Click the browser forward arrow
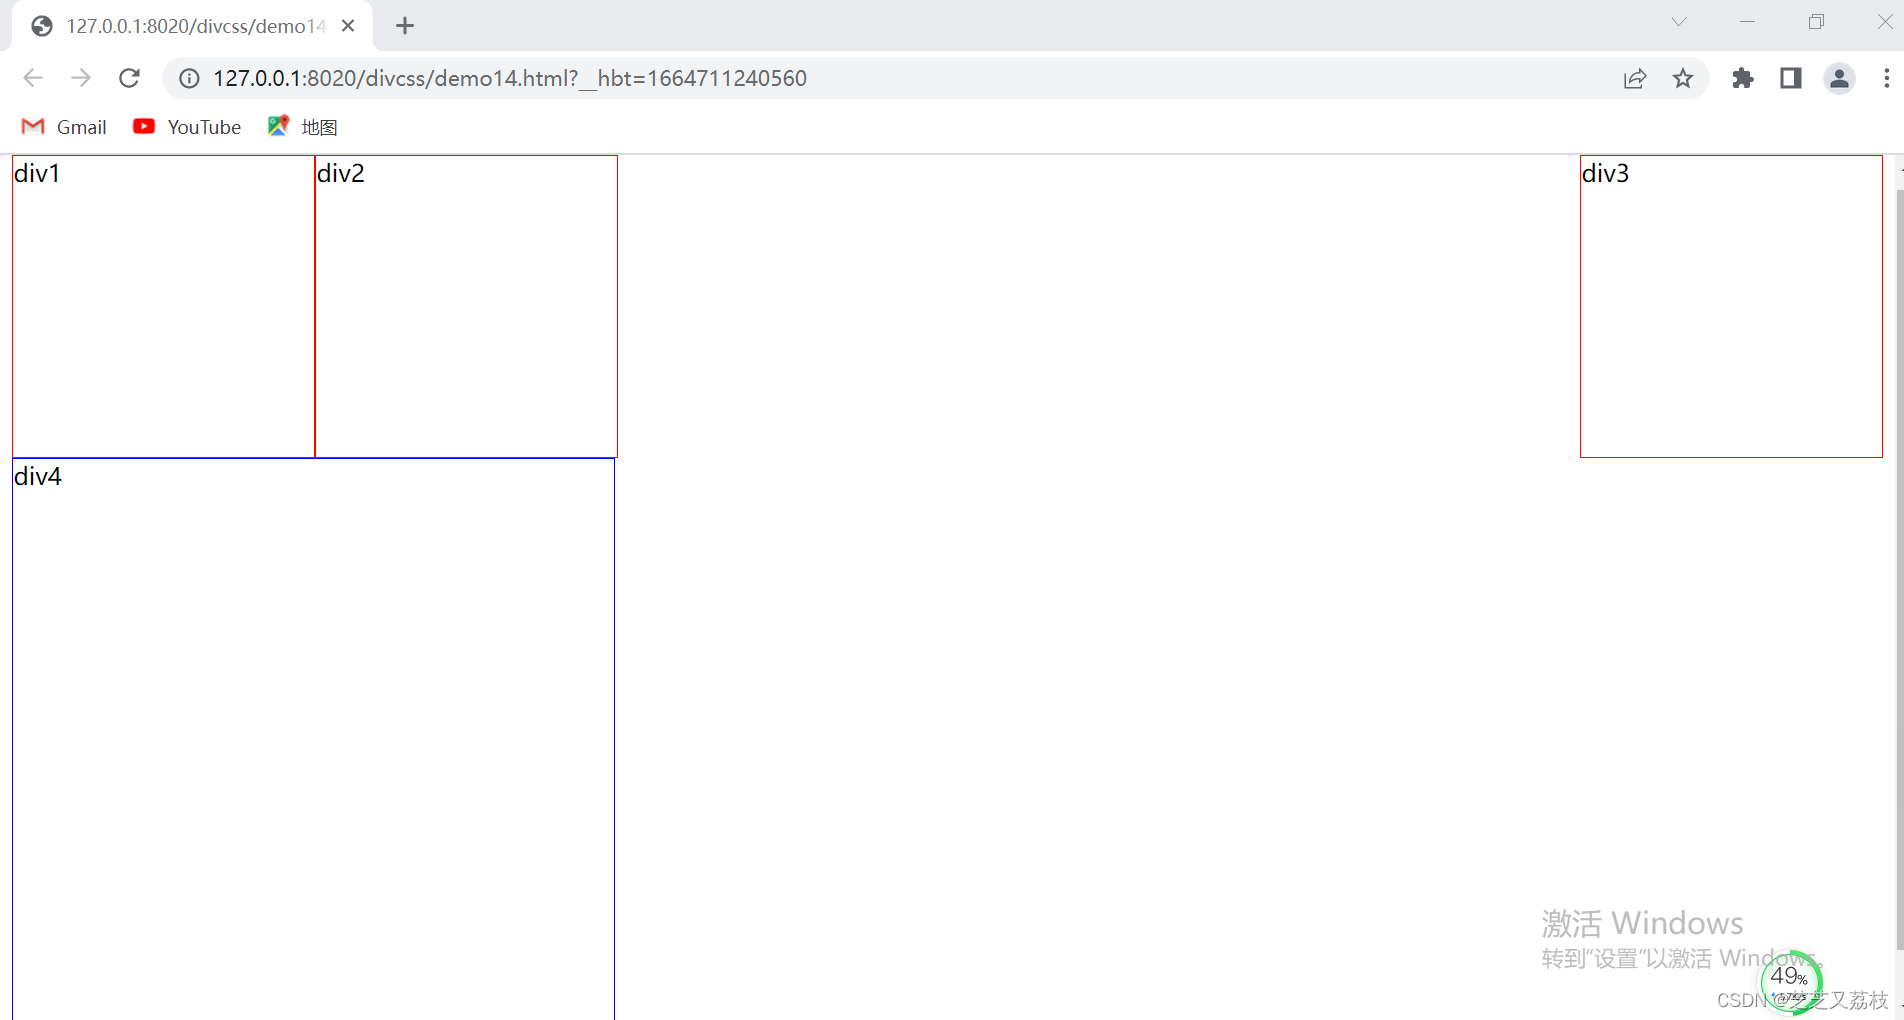 81,78
